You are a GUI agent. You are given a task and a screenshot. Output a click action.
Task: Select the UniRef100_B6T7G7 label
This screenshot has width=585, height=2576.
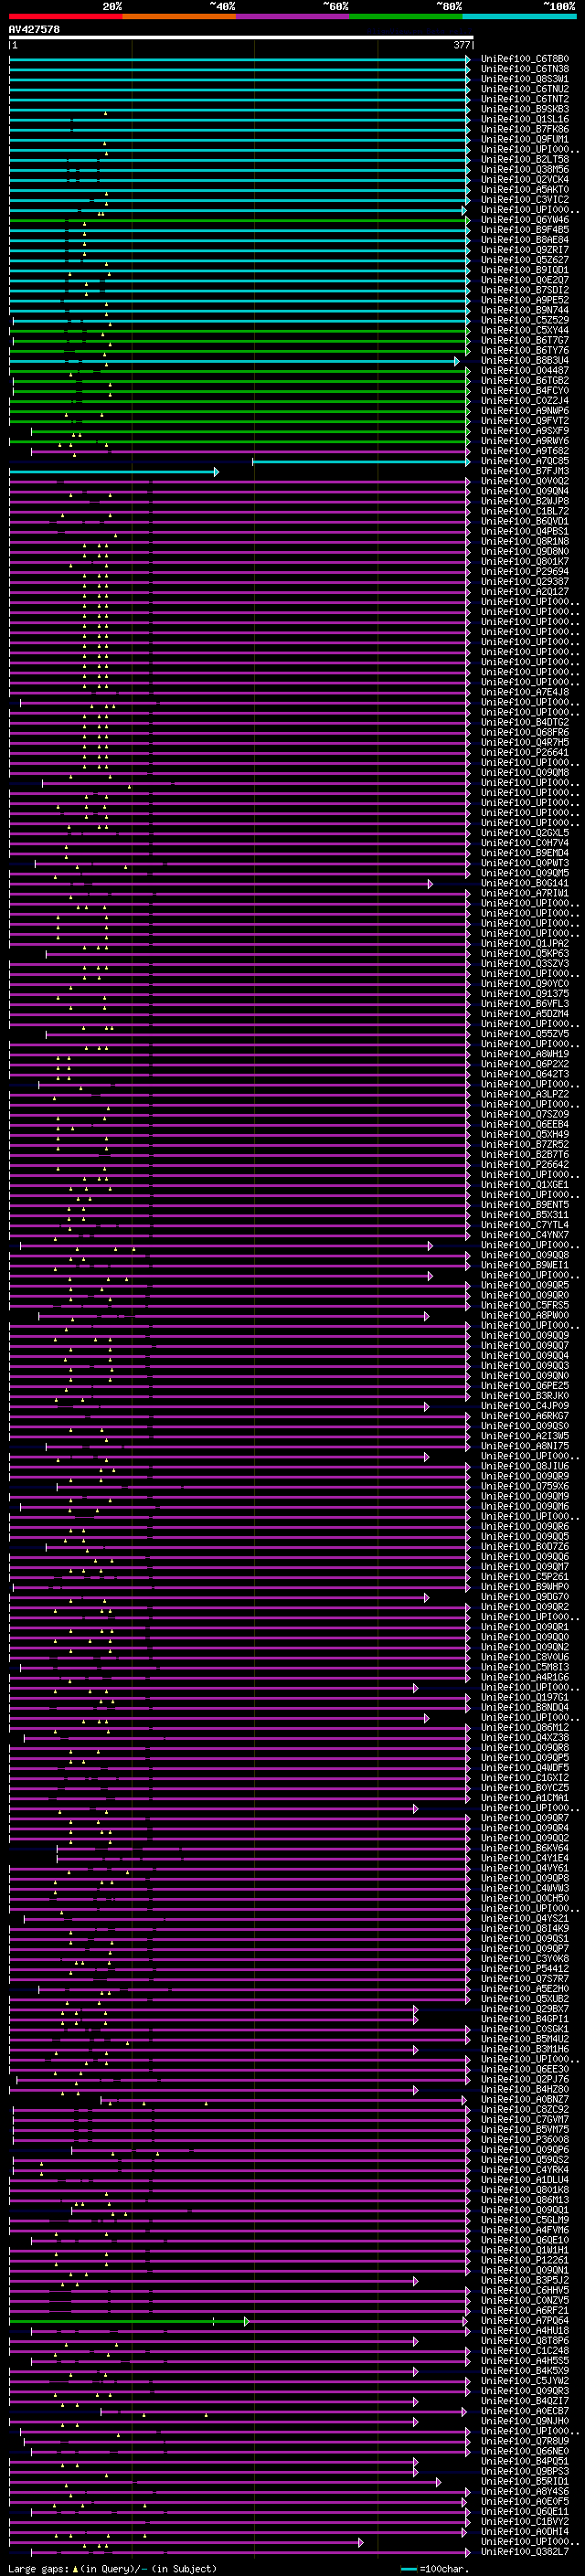[x=525, y=340]
